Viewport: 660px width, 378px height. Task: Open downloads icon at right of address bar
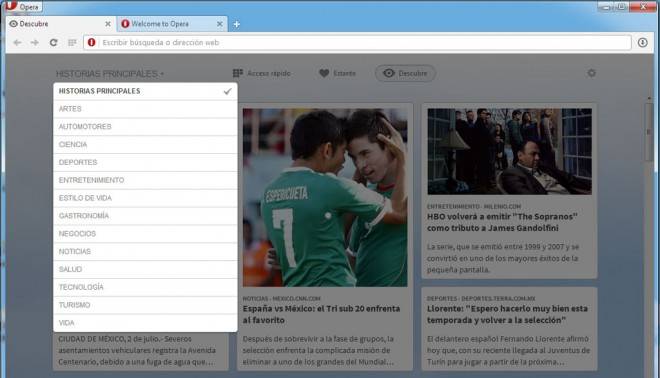point(642,43)
